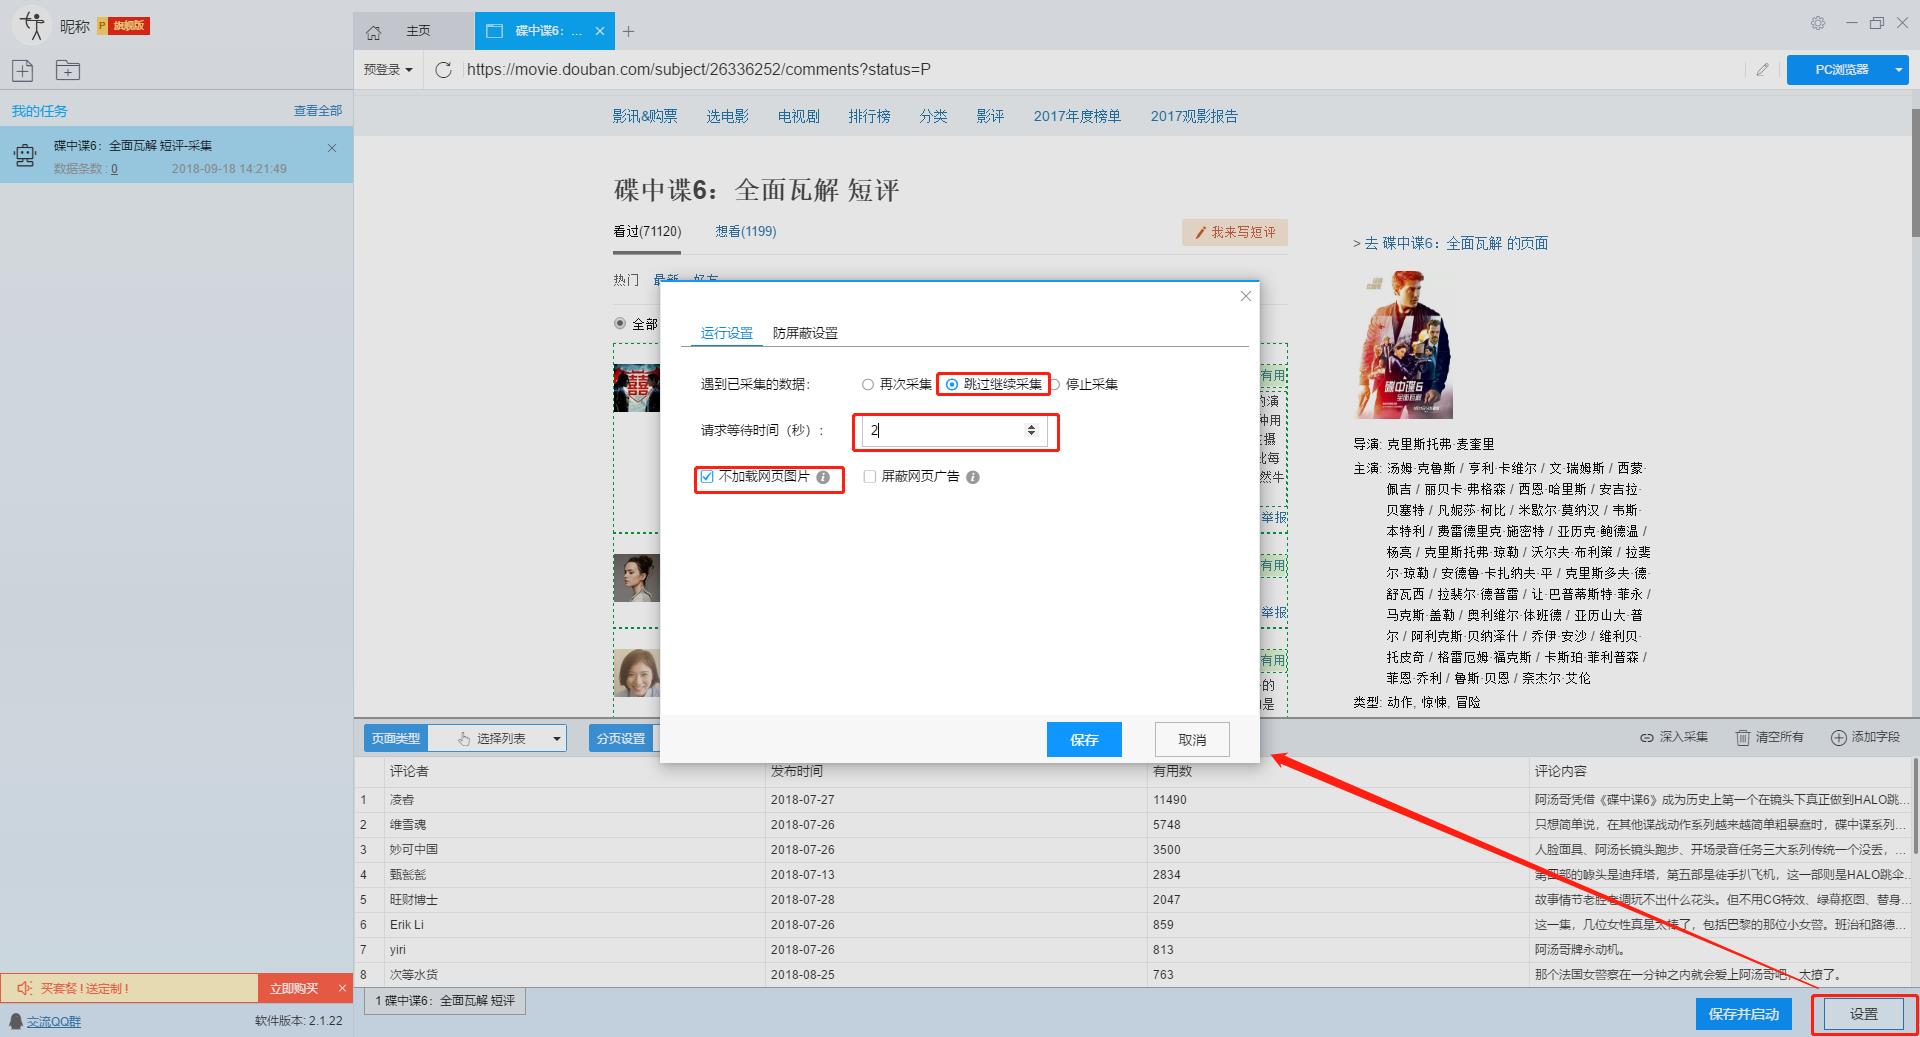Viewport: 1920px width, 1037px height.
Task: Select the 全部 radio on page
Action: 620,324
